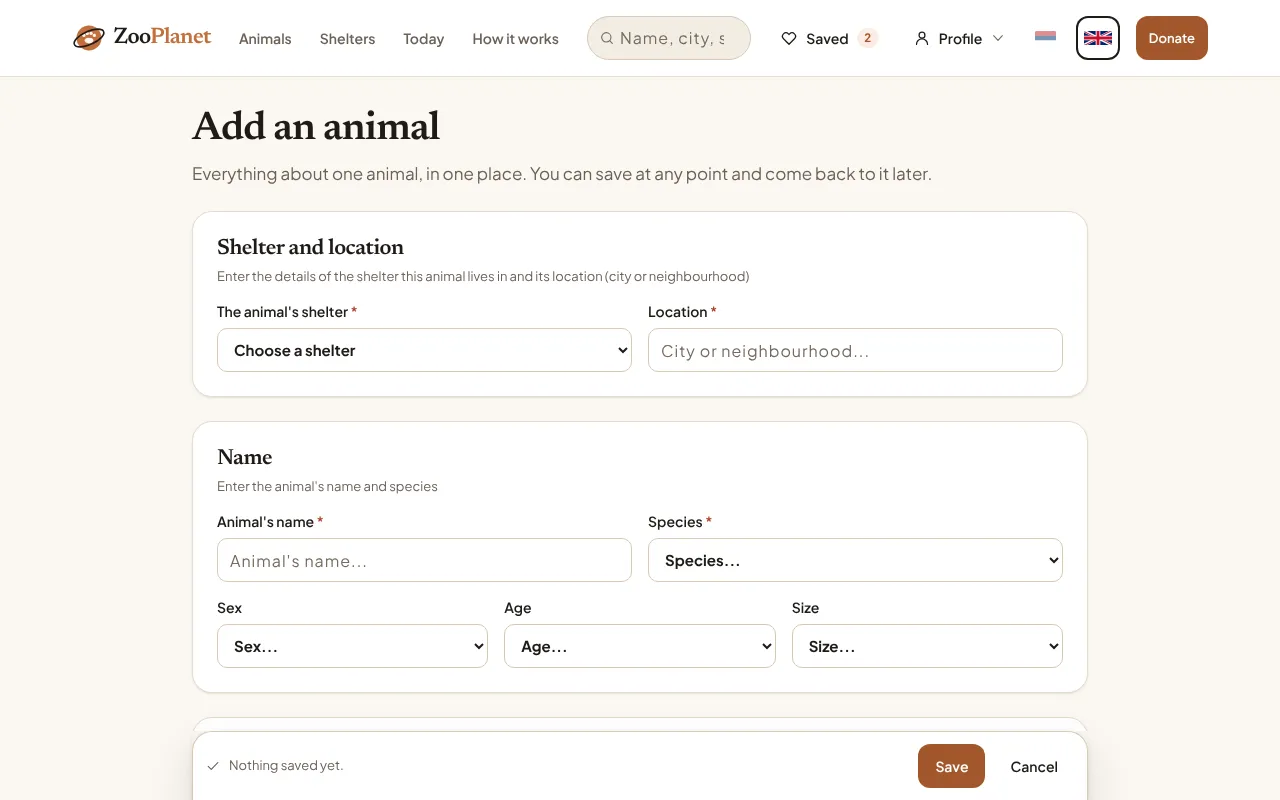Click the Saved count badge showing 2
1280x800 pixels.
coord(867,38)
